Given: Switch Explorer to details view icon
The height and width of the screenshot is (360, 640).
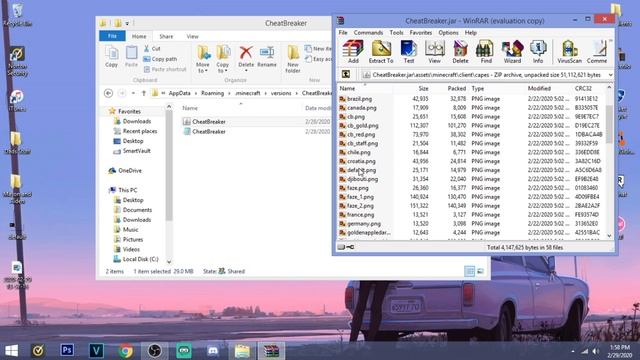Looking at the screenshot, I should pyautogui.click(x=469, y=271).
